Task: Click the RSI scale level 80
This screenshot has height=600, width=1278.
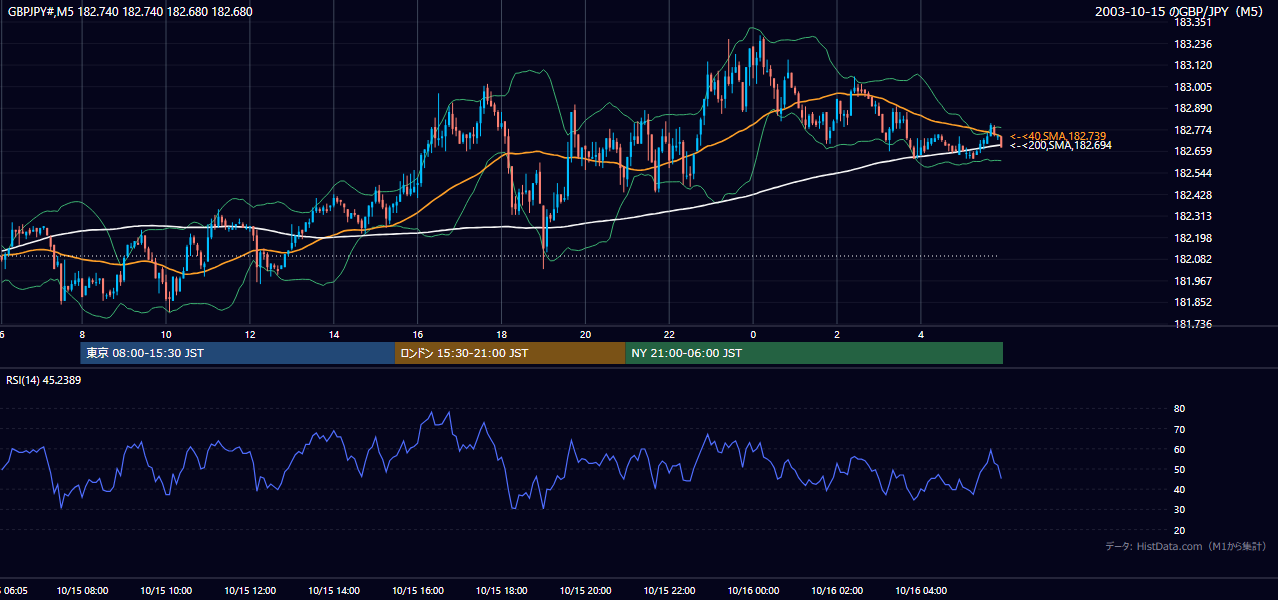Action: 1179,409
